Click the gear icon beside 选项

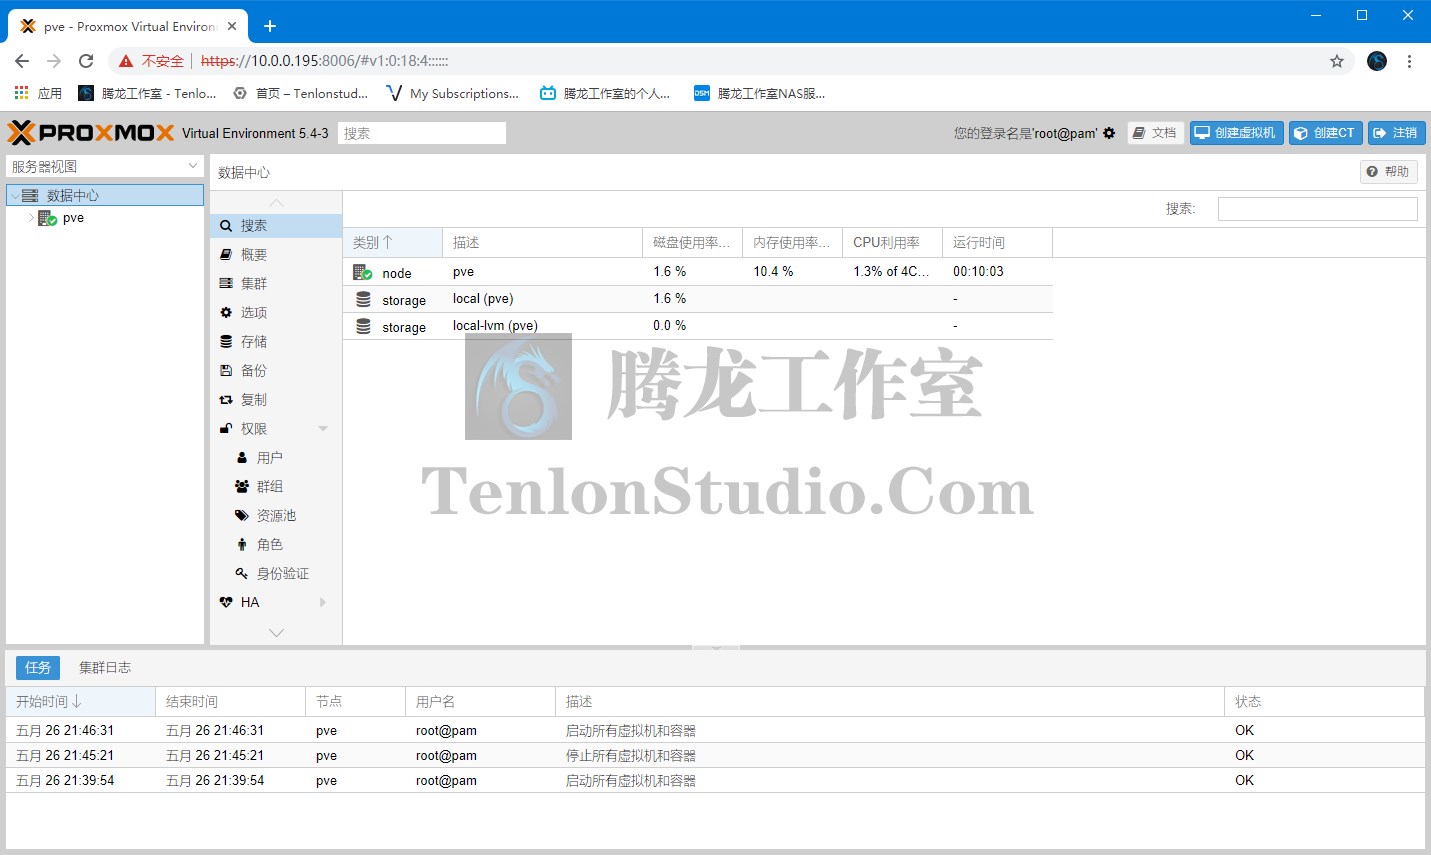click(x=226, y=313)
